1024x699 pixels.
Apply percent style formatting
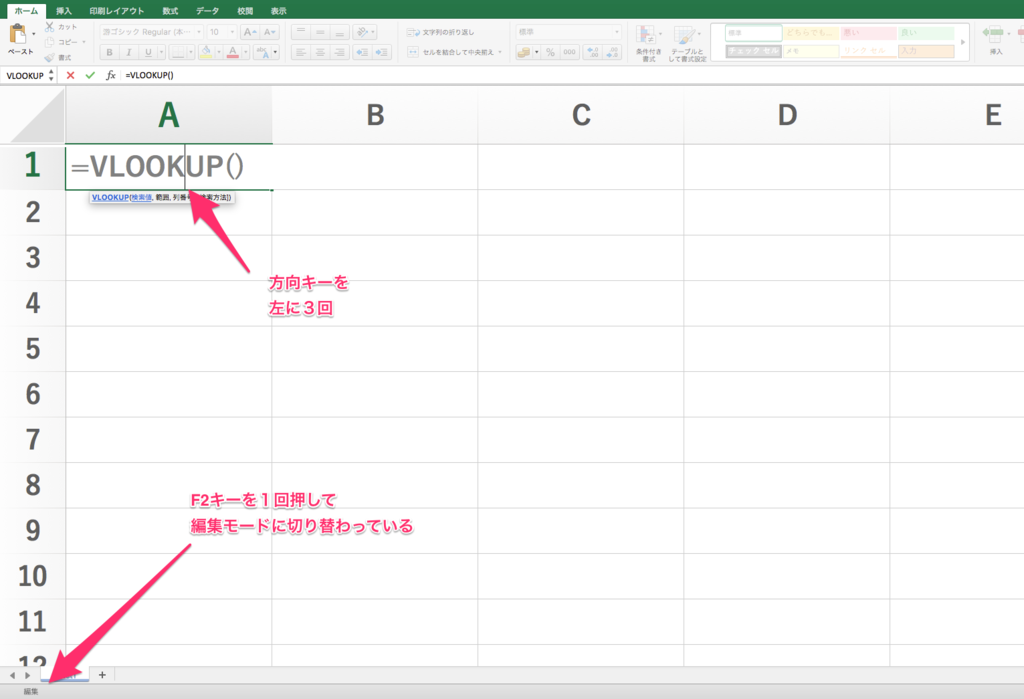552,52
